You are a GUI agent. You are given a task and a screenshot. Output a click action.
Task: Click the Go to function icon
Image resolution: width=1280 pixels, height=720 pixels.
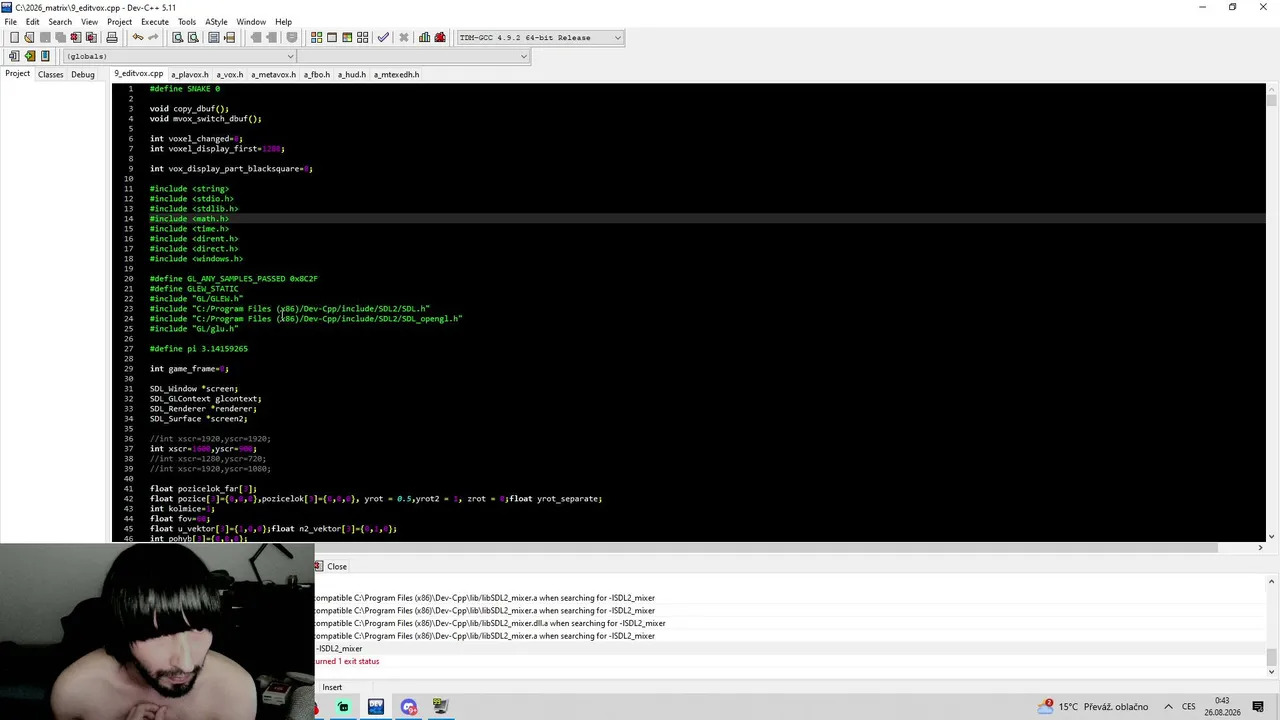213,38
